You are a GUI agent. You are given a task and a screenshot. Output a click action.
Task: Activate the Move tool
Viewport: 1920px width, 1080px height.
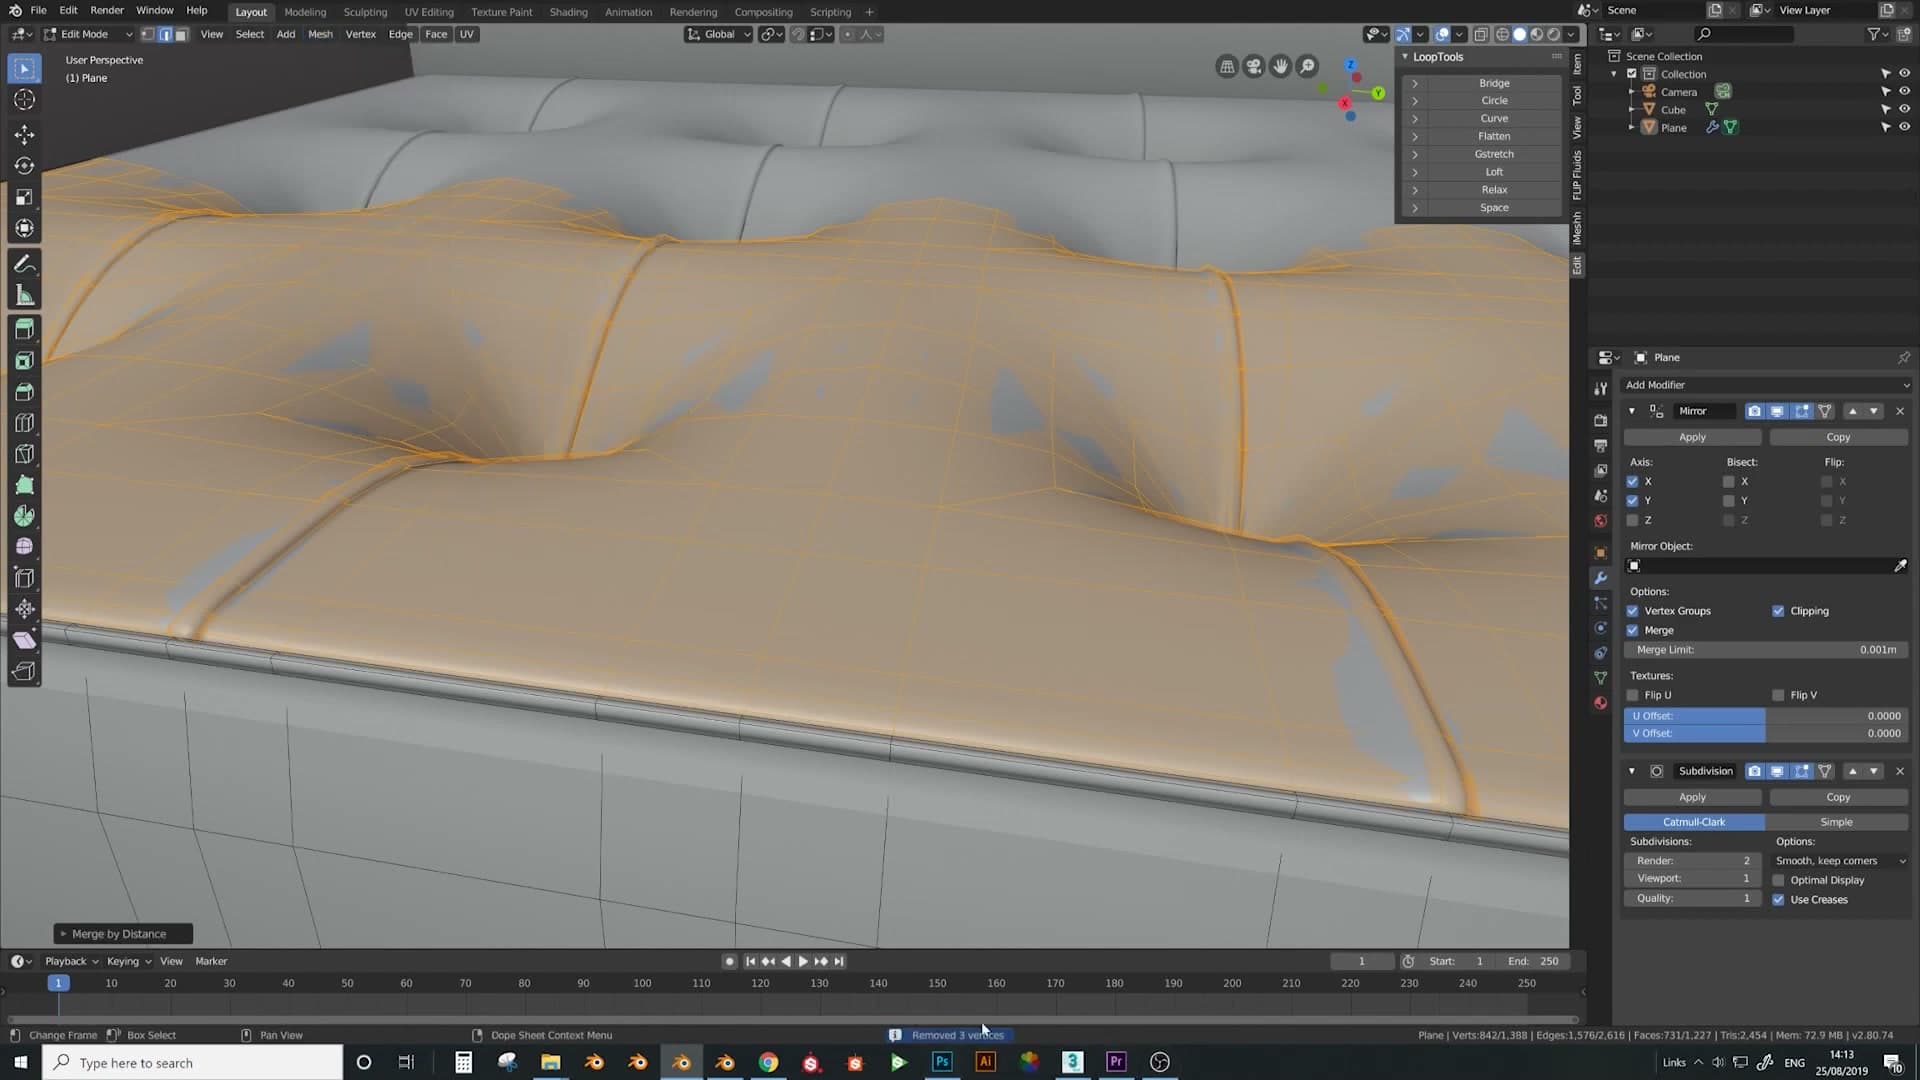click(24, 134)
